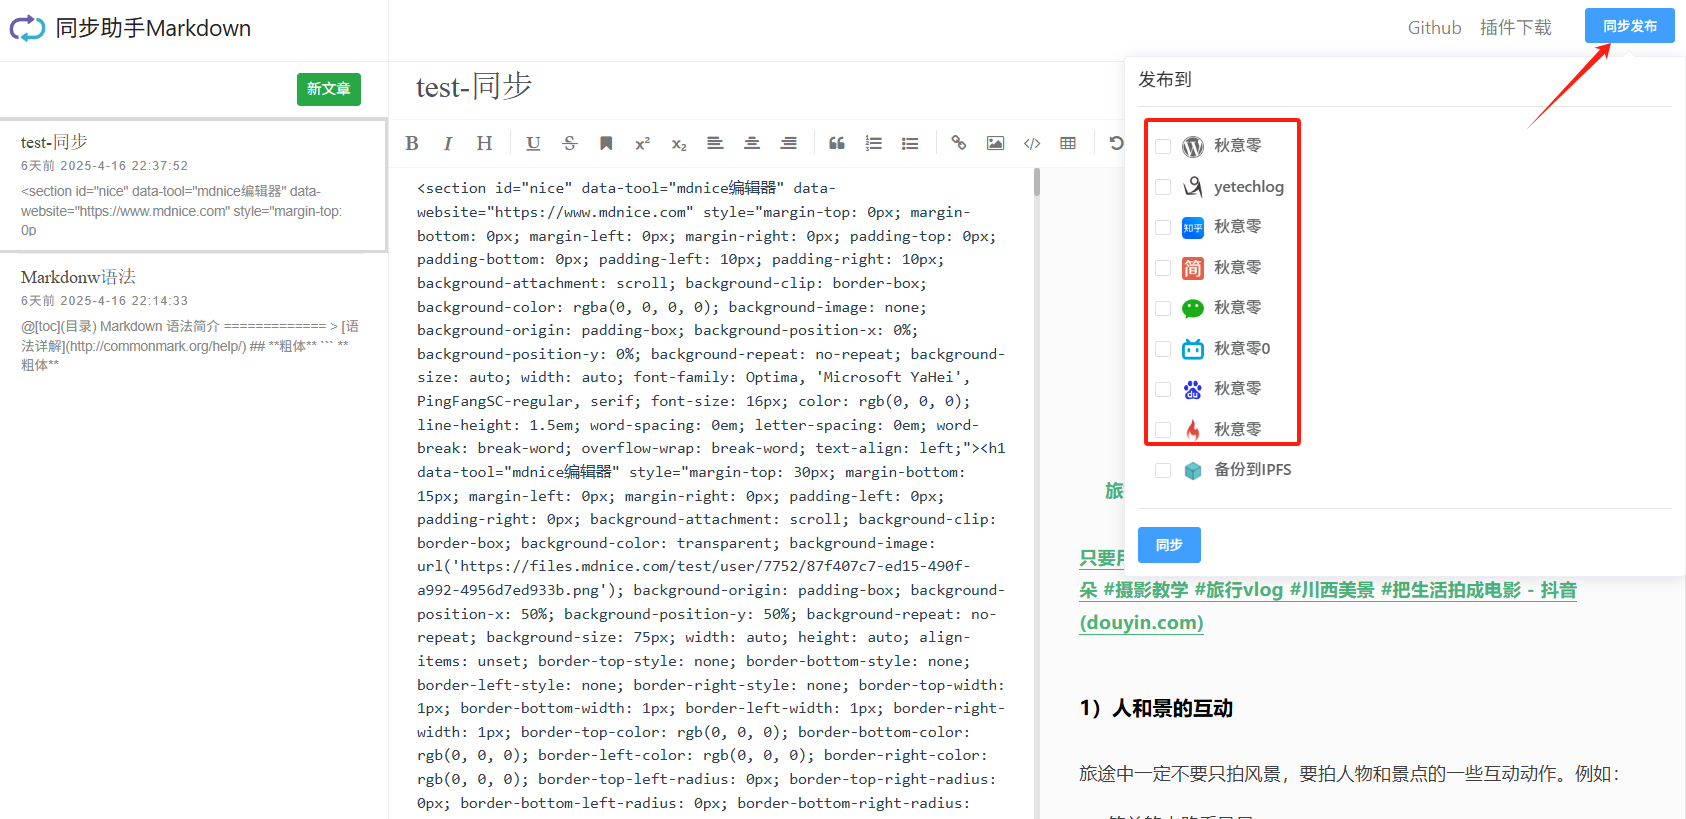
Task: Click inside the markdown source editor
Action: point(711,495)
